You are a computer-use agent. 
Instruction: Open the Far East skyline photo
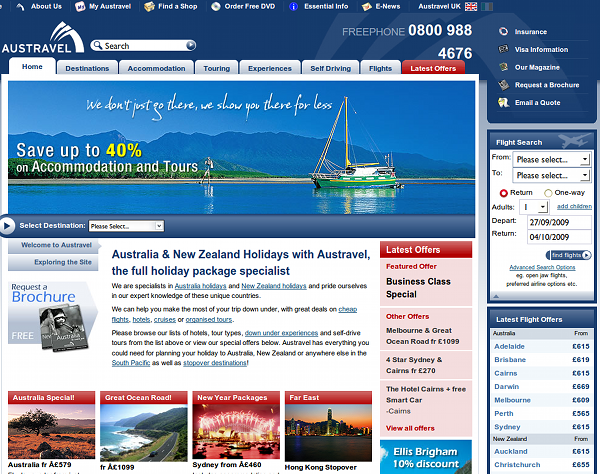328,433
